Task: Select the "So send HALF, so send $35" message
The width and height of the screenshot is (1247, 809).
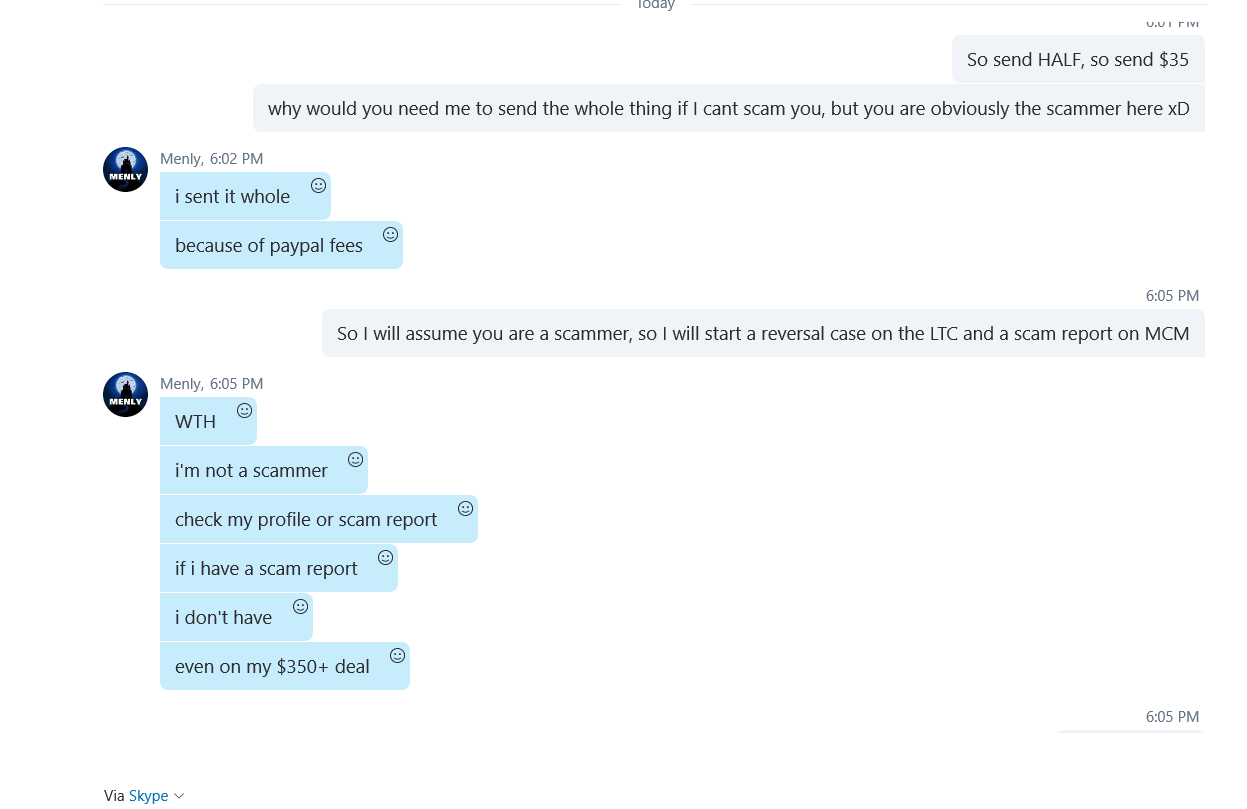Action: point(1078,59)
